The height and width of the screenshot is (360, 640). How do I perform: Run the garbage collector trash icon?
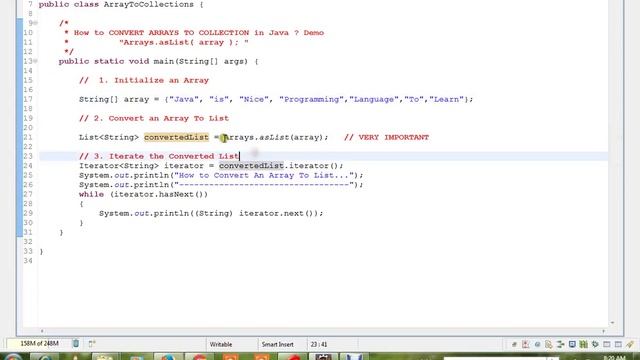pos(76,344)
